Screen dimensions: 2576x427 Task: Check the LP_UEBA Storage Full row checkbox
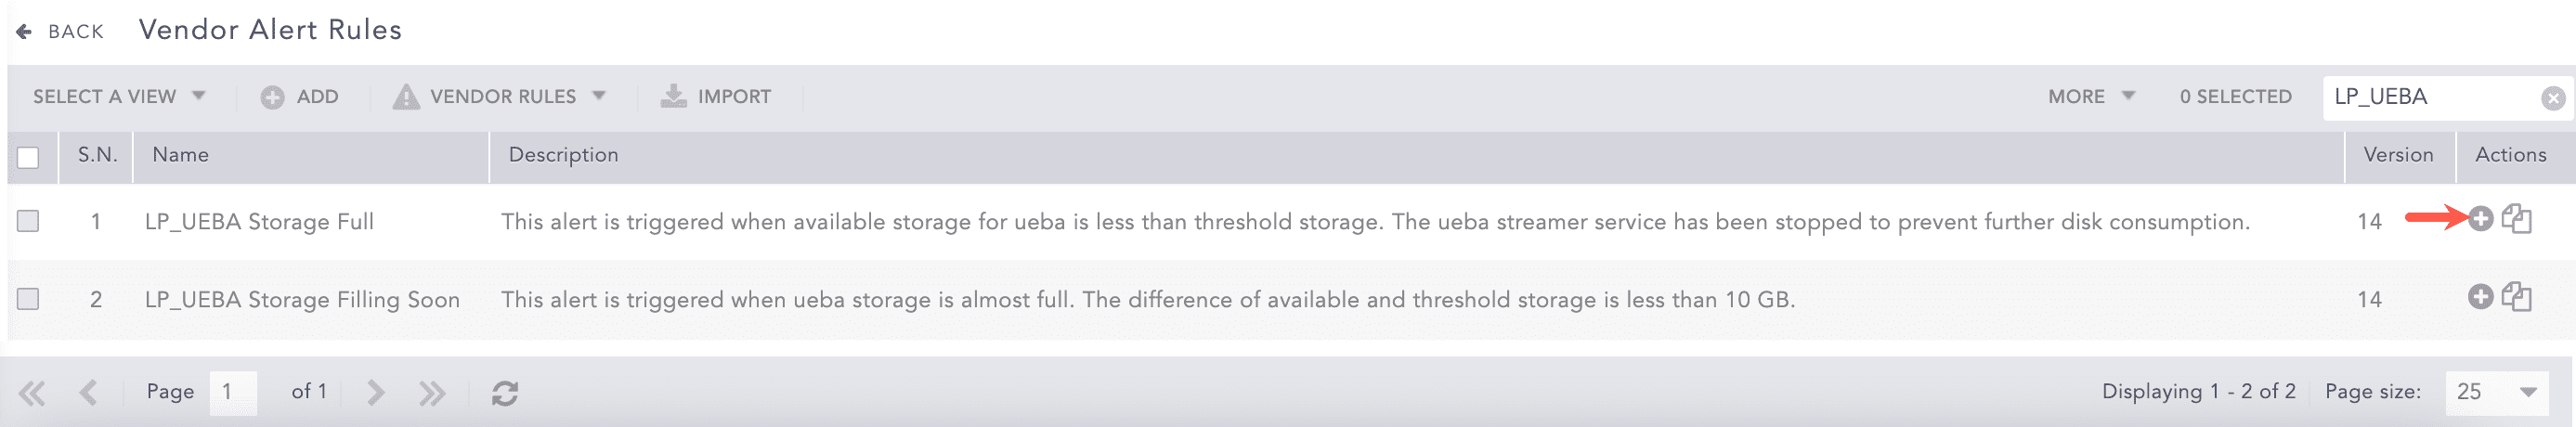28,220
